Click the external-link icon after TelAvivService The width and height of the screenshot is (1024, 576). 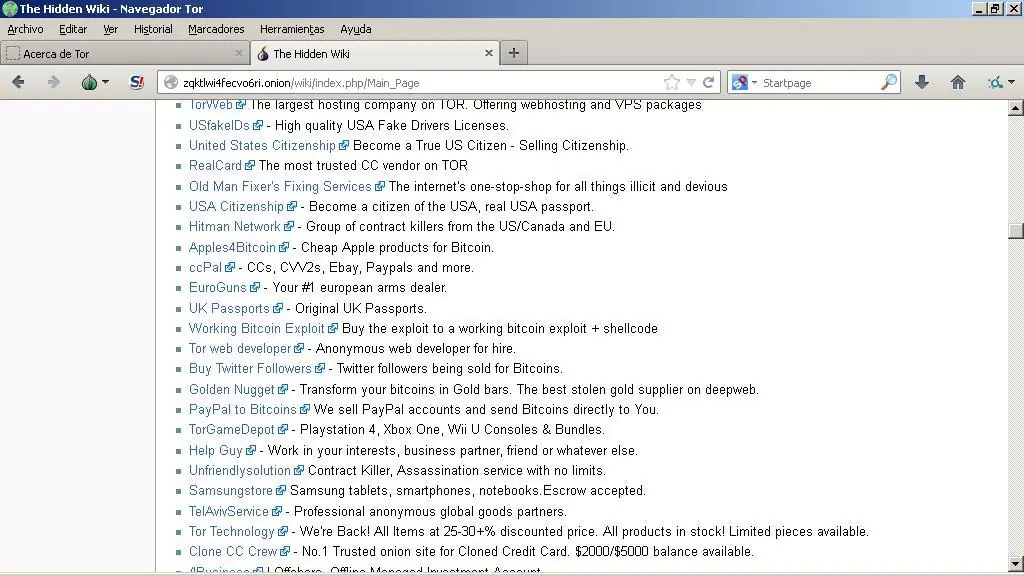(x=277, y=511)
